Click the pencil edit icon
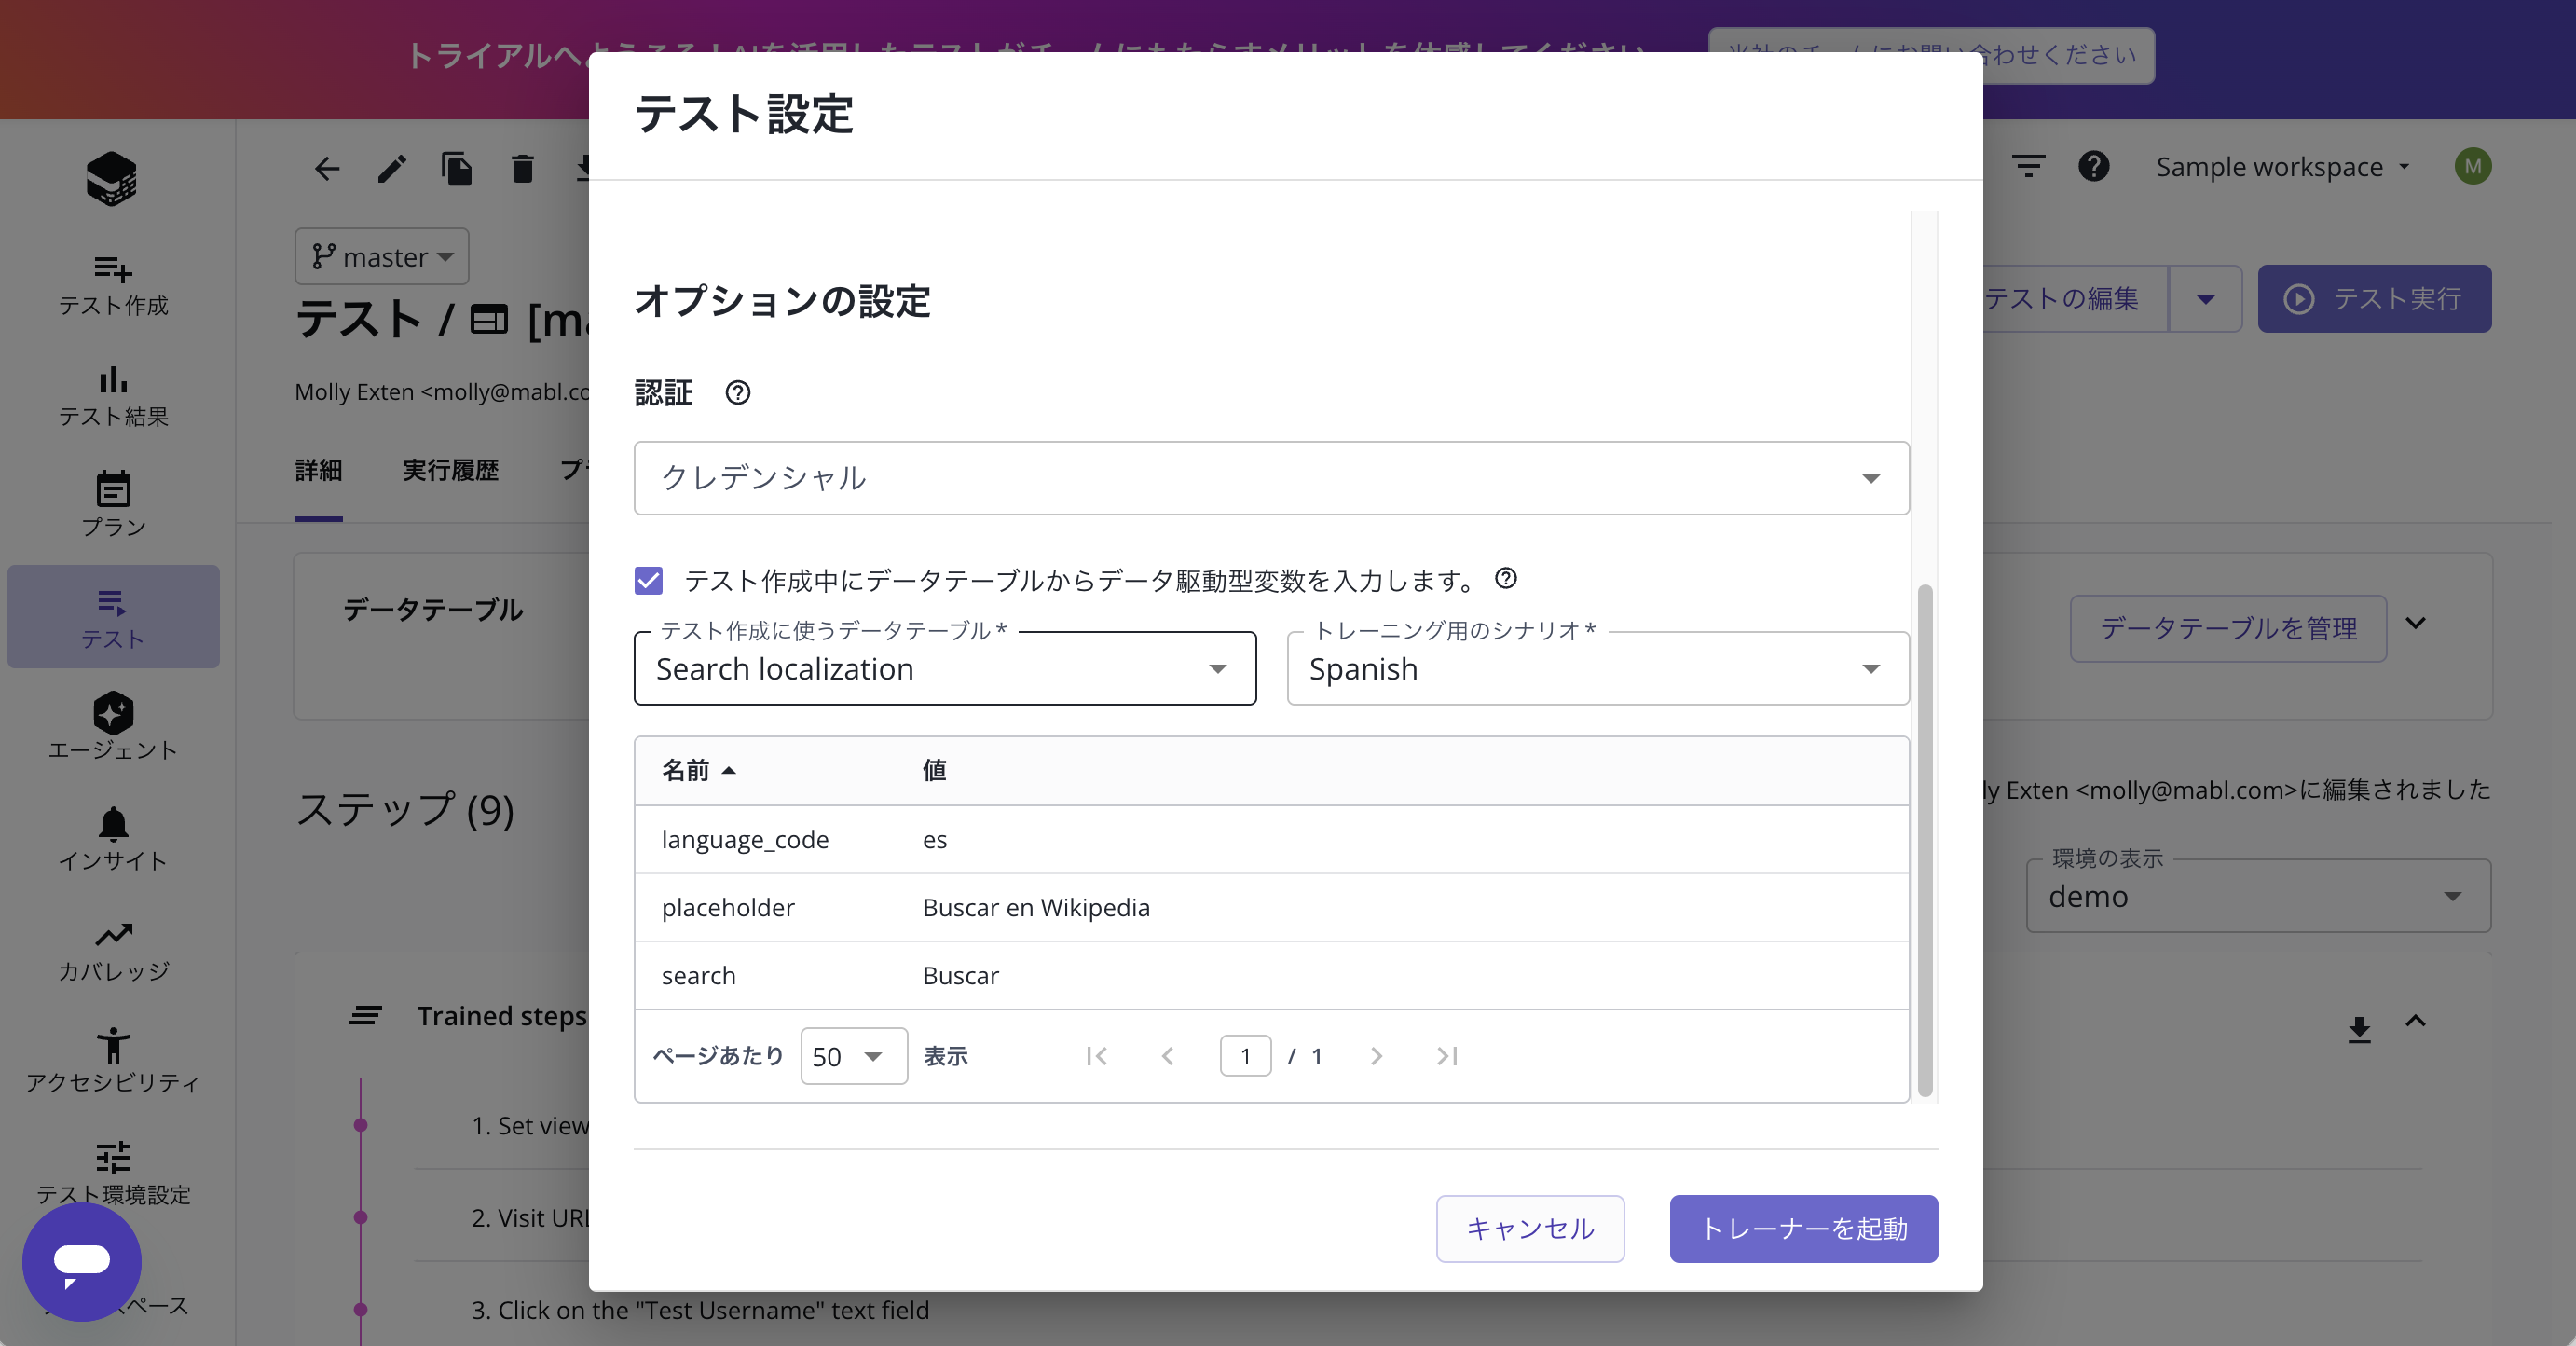 pyautogui.click(x=391, y=169)
